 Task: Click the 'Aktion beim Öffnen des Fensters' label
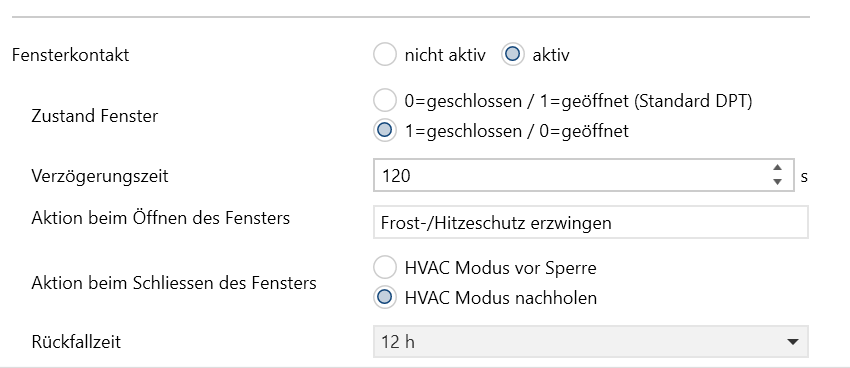tap(160, 218)
